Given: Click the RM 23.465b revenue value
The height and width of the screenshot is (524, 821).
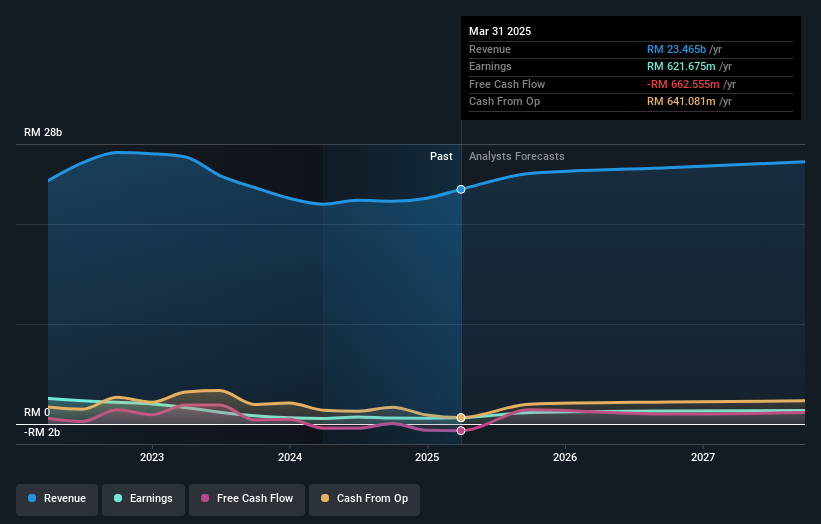Looking at the screenshot, I should (676, 49).
